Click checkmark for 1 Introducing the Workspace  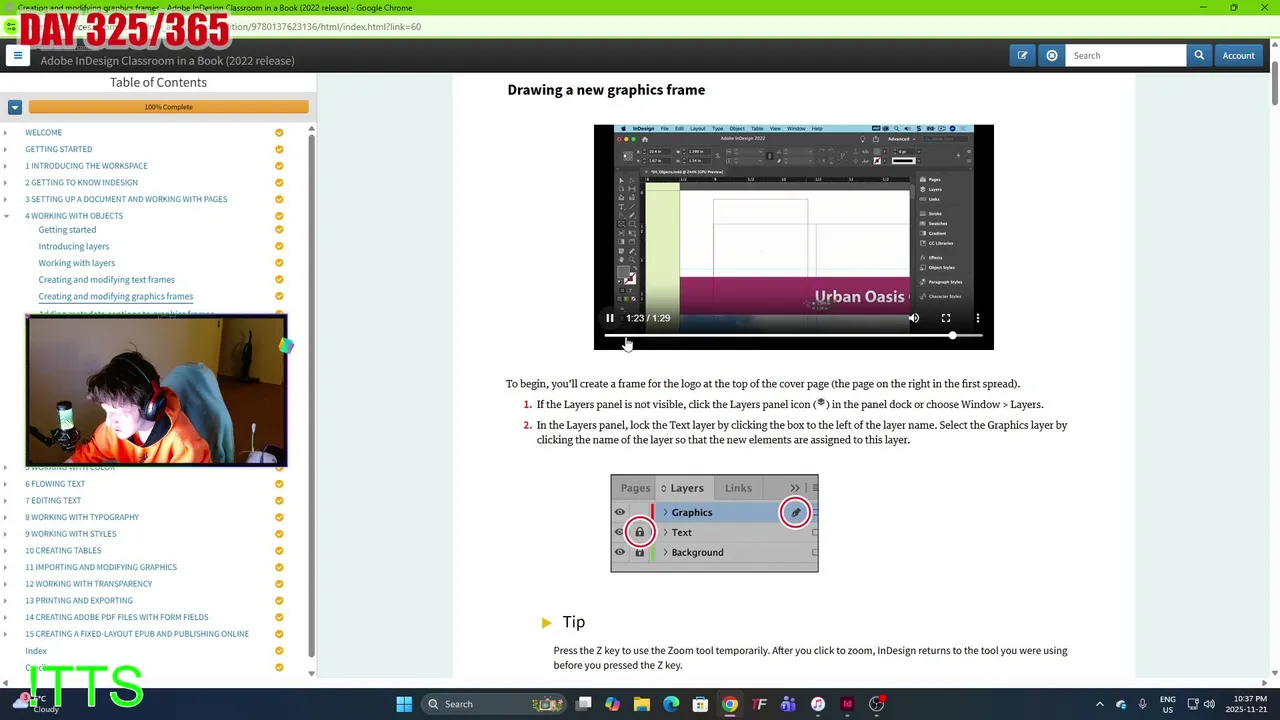click(x=279, y=166)
